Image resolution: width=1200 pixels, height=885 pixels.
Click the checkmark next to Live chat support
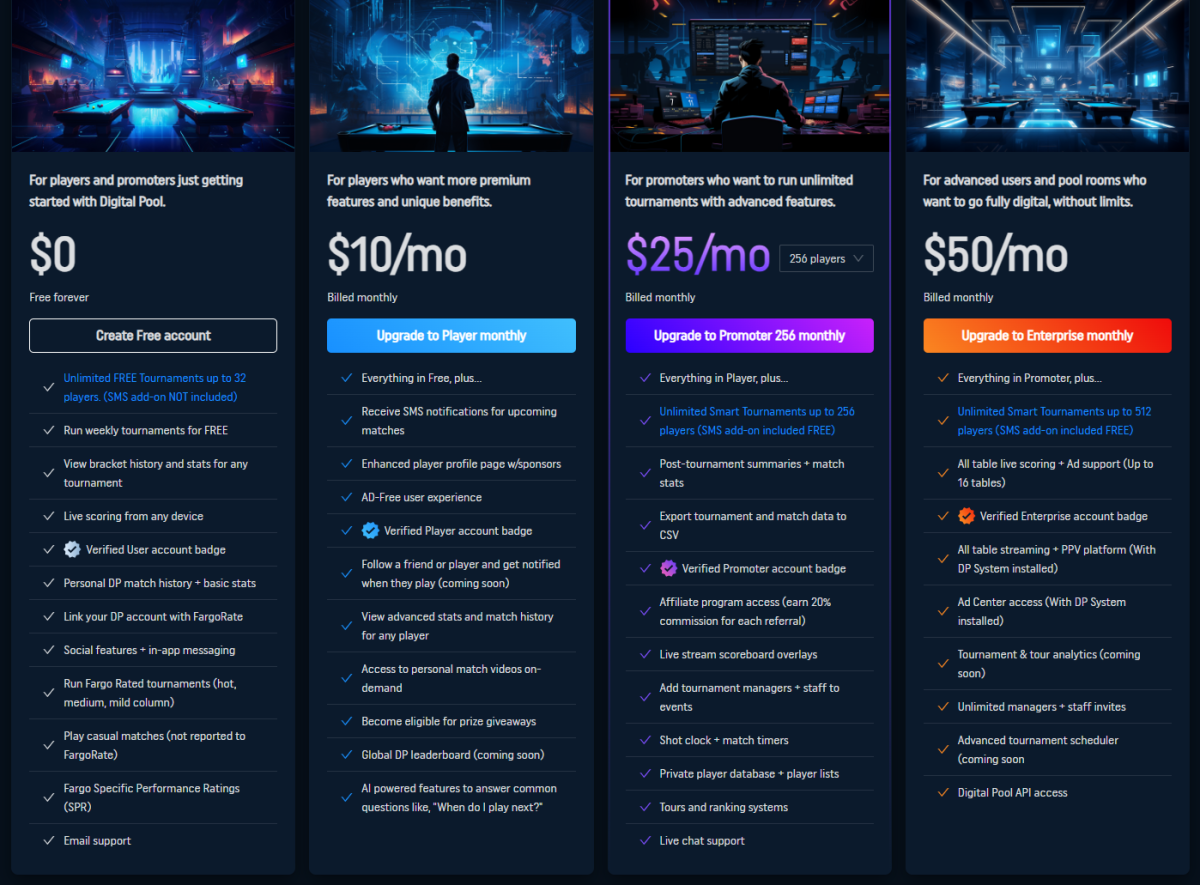click(645, 841)
